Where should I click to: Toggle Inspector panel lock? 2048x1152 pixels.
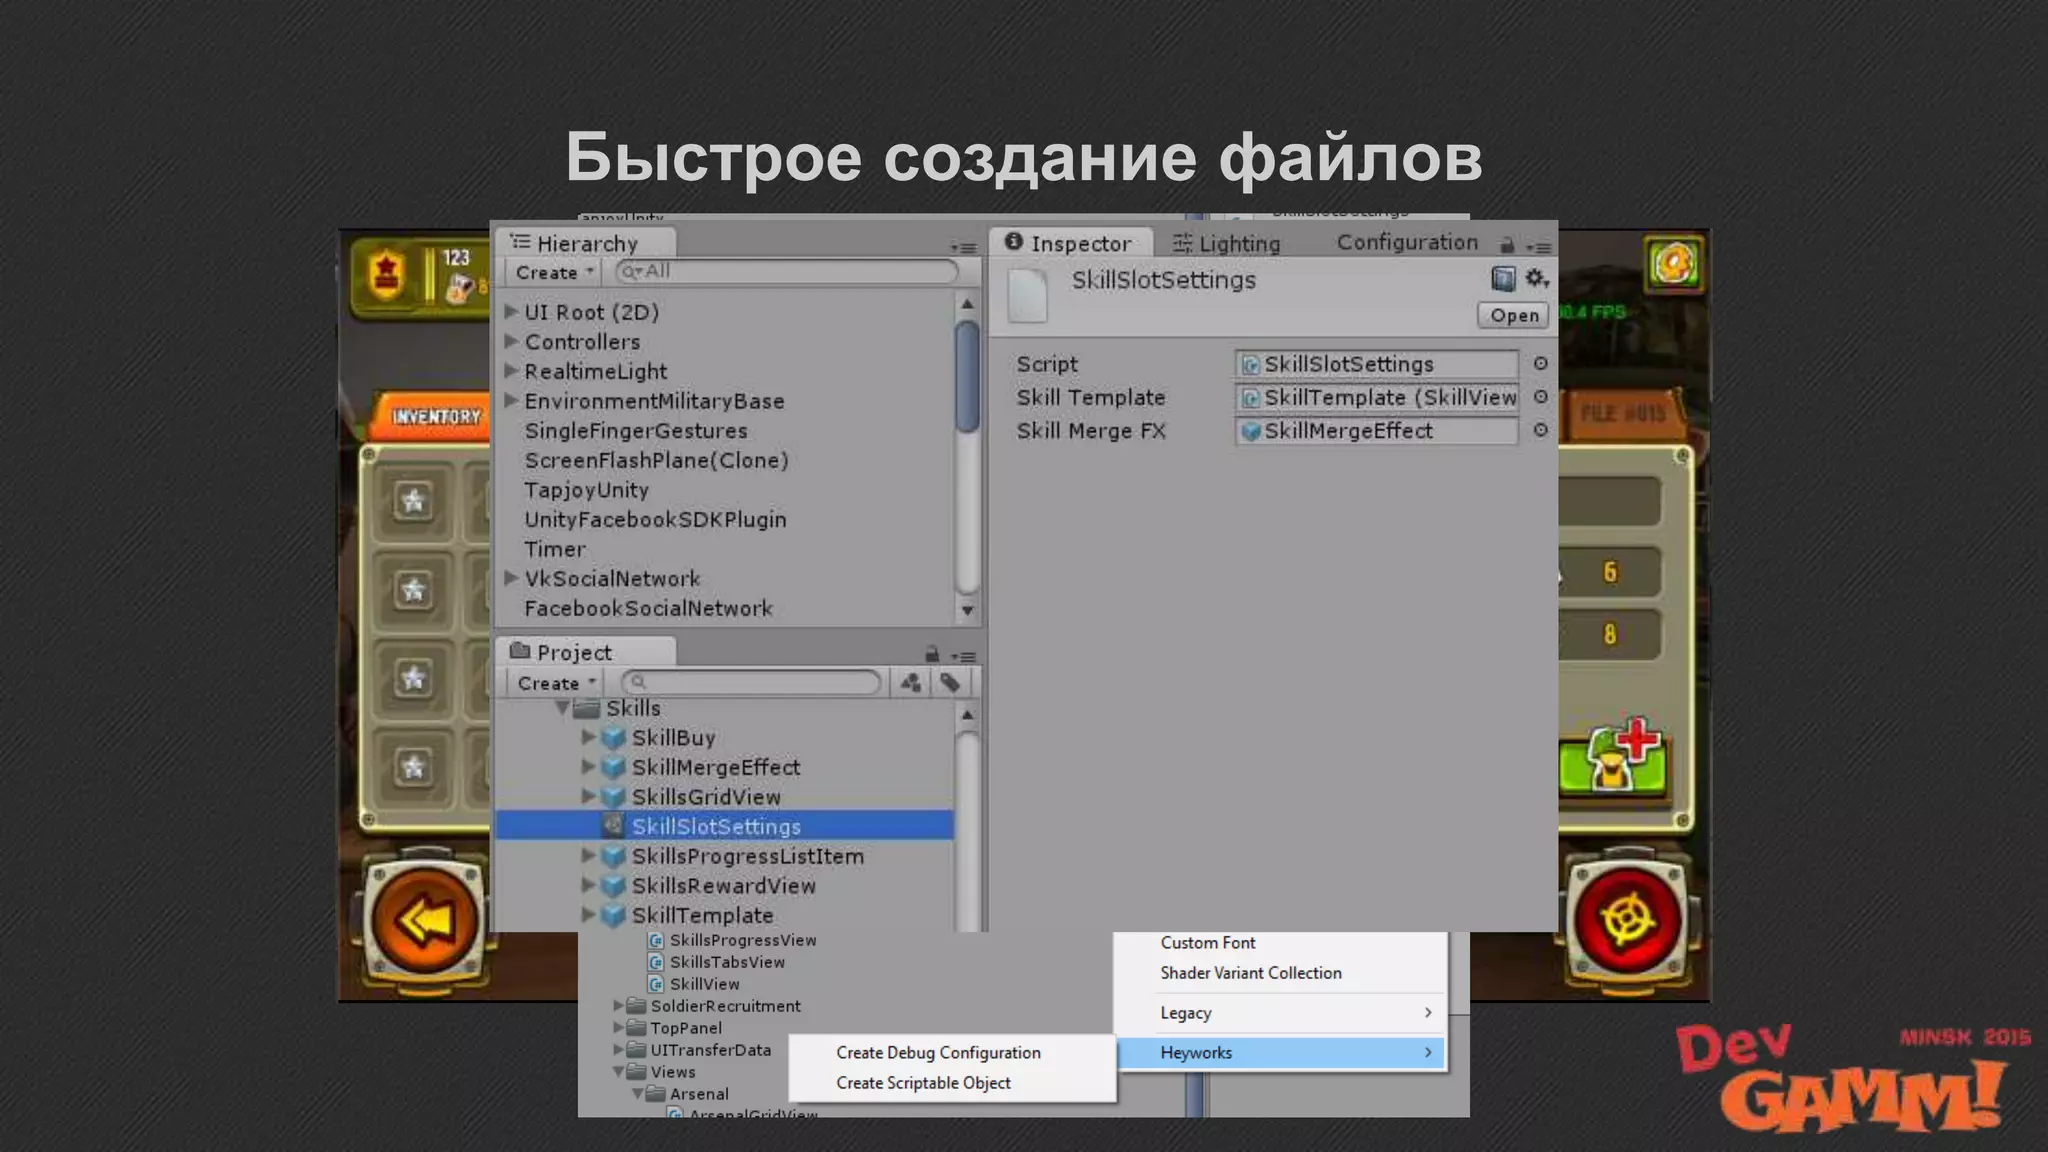pos(1507,245)
